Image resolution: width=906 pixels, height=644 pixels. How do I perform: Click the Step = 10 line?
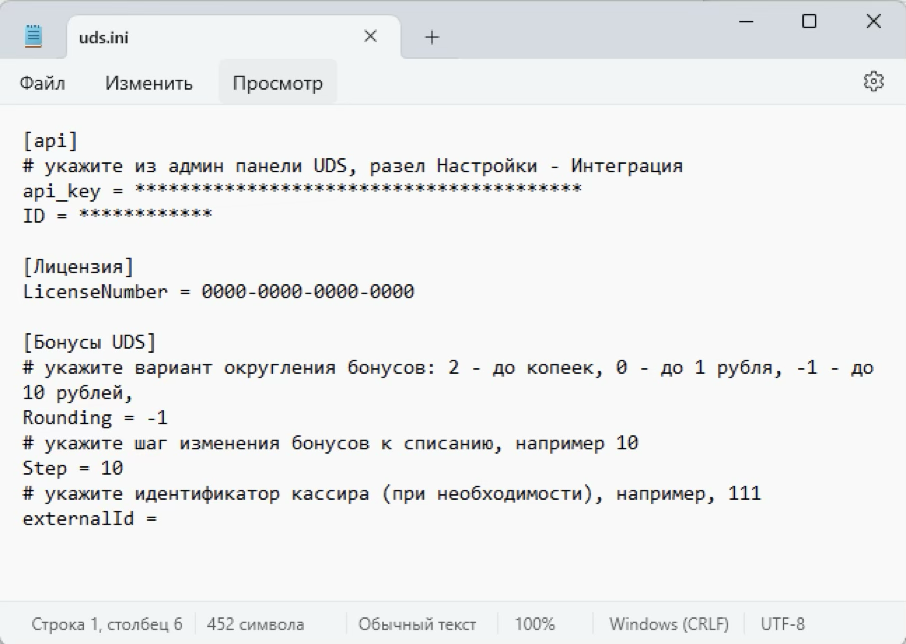[73, 468]
